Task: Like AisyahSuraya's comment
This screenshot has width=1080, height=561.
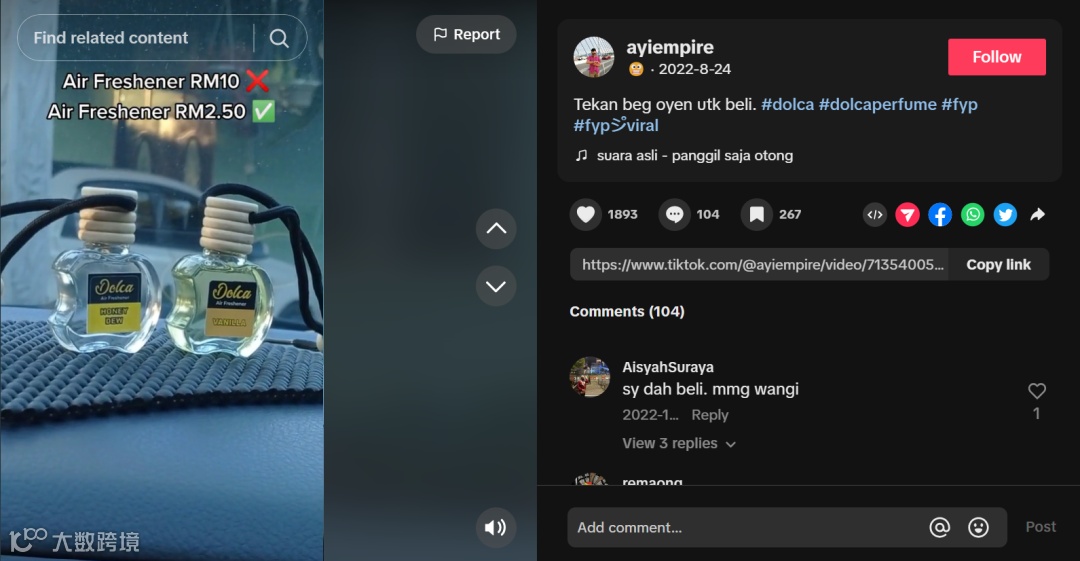Action: click(1037, 391)
